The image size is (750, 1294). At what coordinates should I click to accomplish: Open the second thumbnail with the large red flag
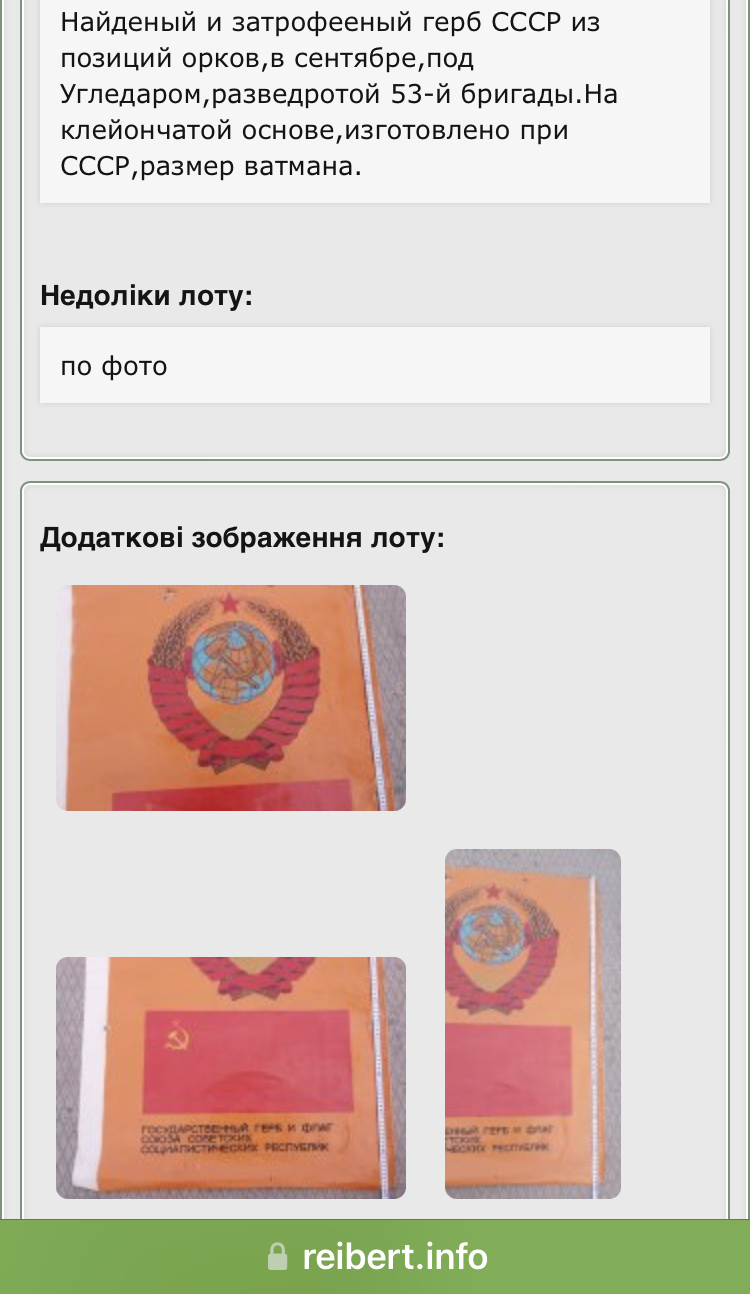231,1078
